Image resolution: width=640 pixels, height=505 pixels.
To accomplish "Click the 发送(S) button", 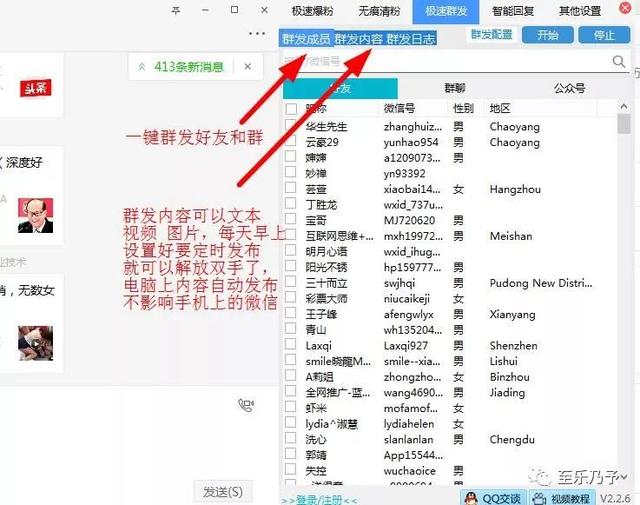I will pos(223,492).
